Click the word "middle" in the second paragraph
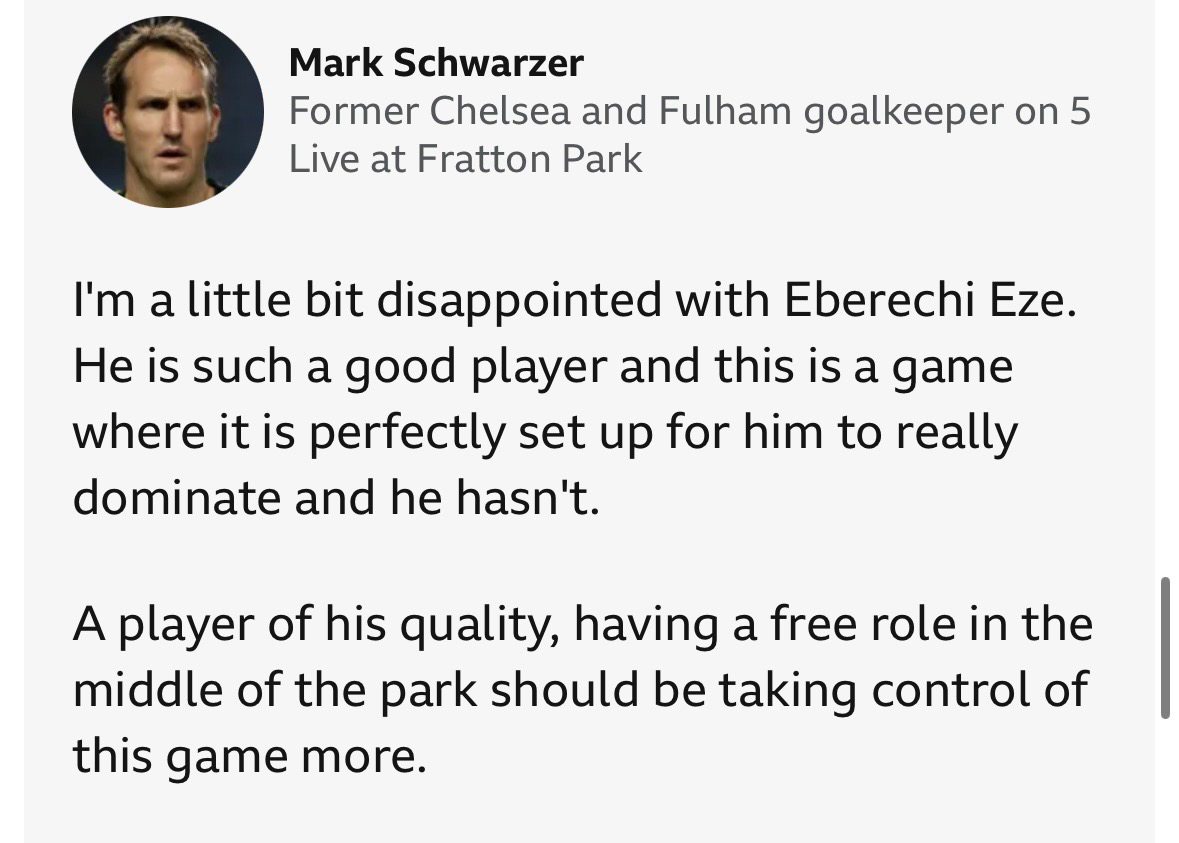Image resolution: width=1179 pixels, height=843 pixels. (148, 692)
